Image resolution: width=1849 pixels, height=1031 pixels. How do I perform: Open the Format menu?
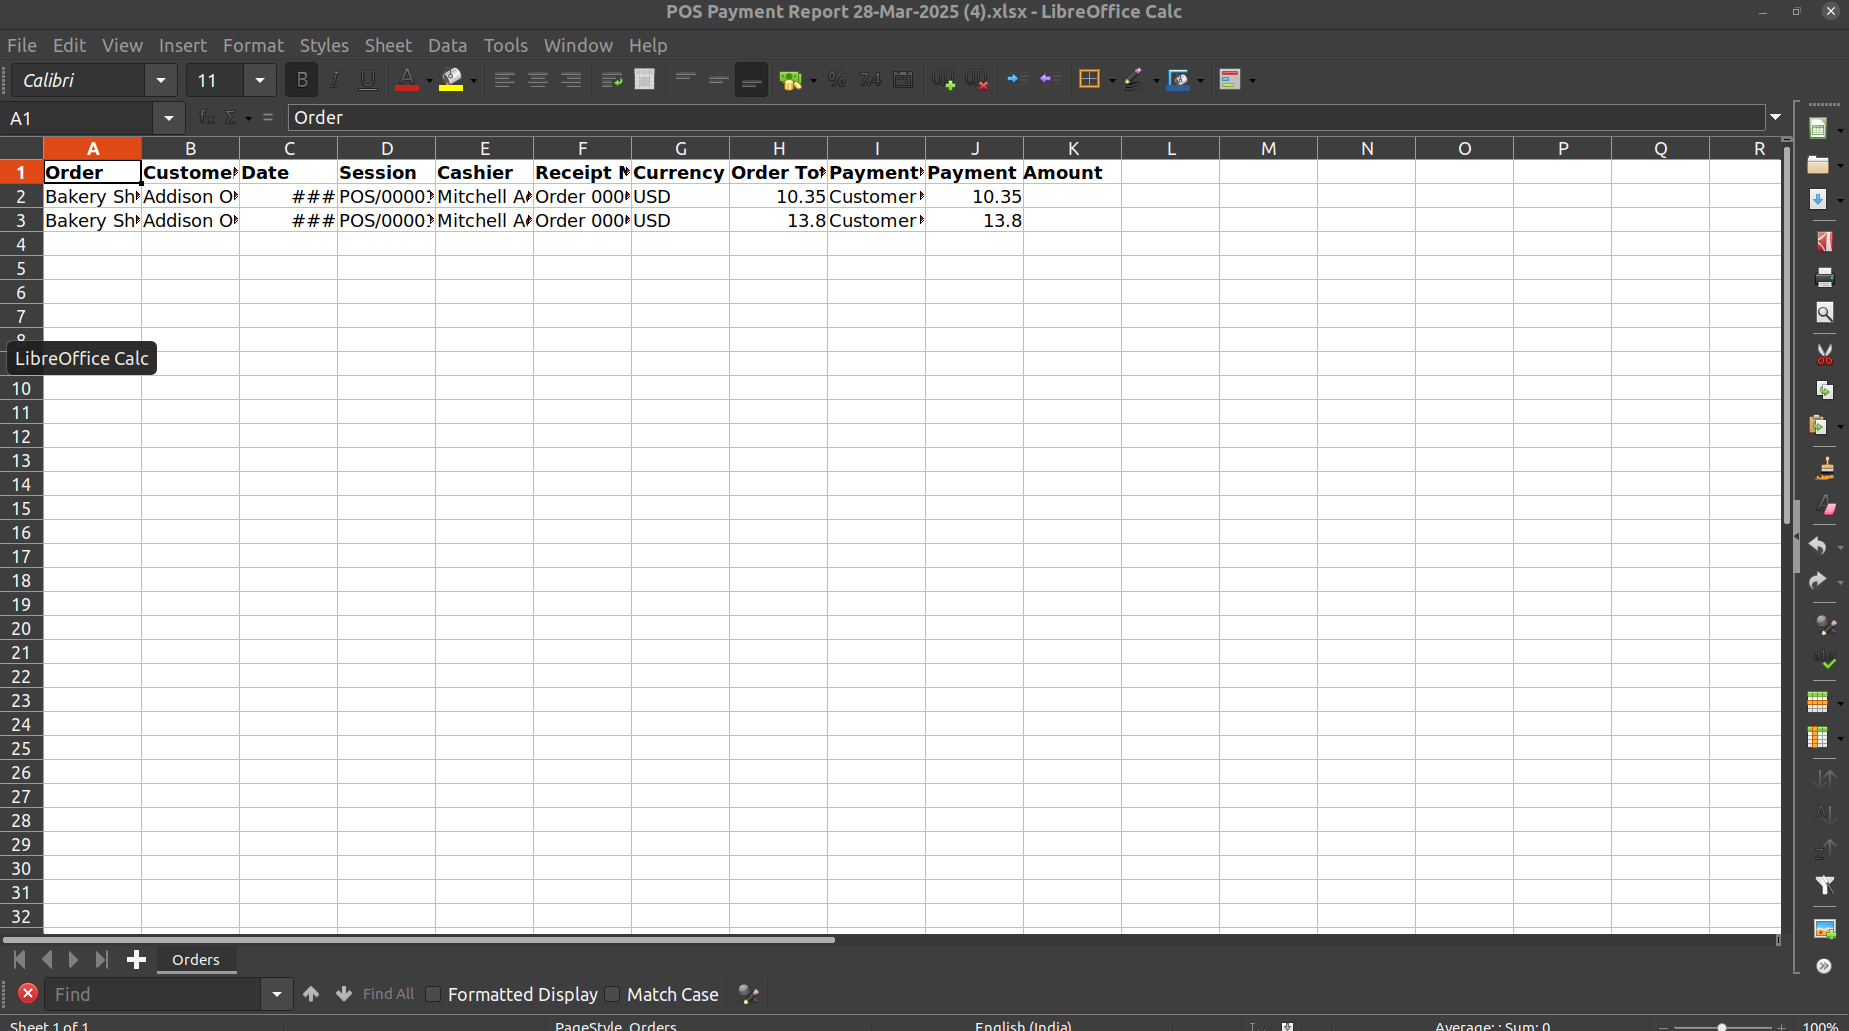(x=253, y=45)
